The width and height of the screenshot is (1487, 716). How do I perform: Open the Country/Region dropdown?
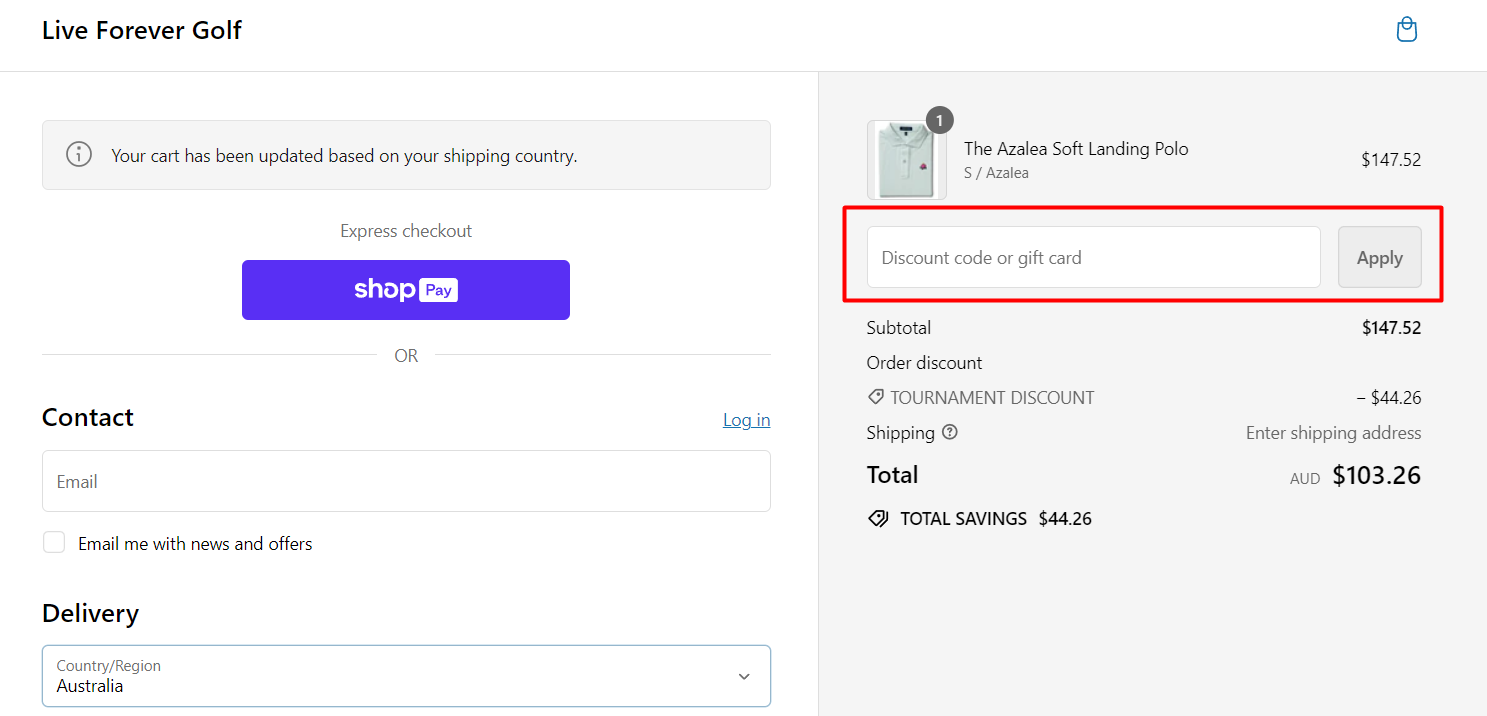point(406,676)
